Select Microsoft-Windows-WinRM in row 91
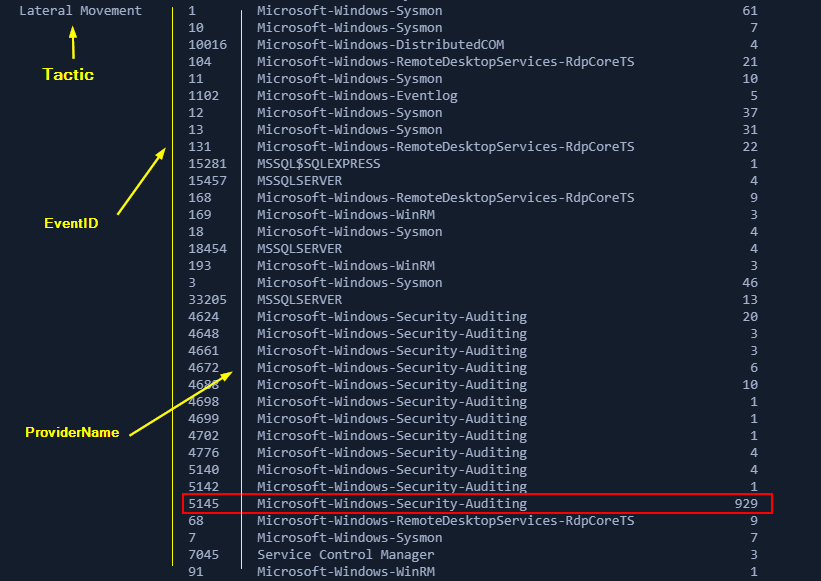 point(346,572)
